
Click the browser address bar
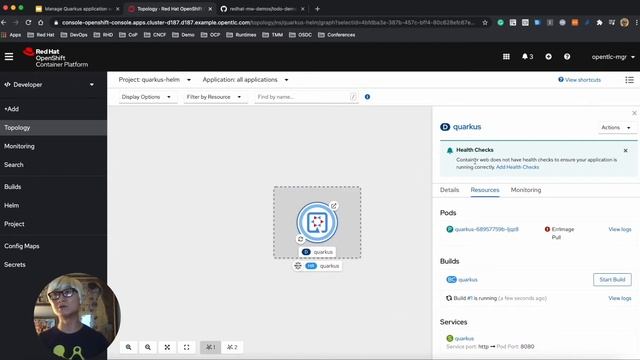[x=268, y=22]
